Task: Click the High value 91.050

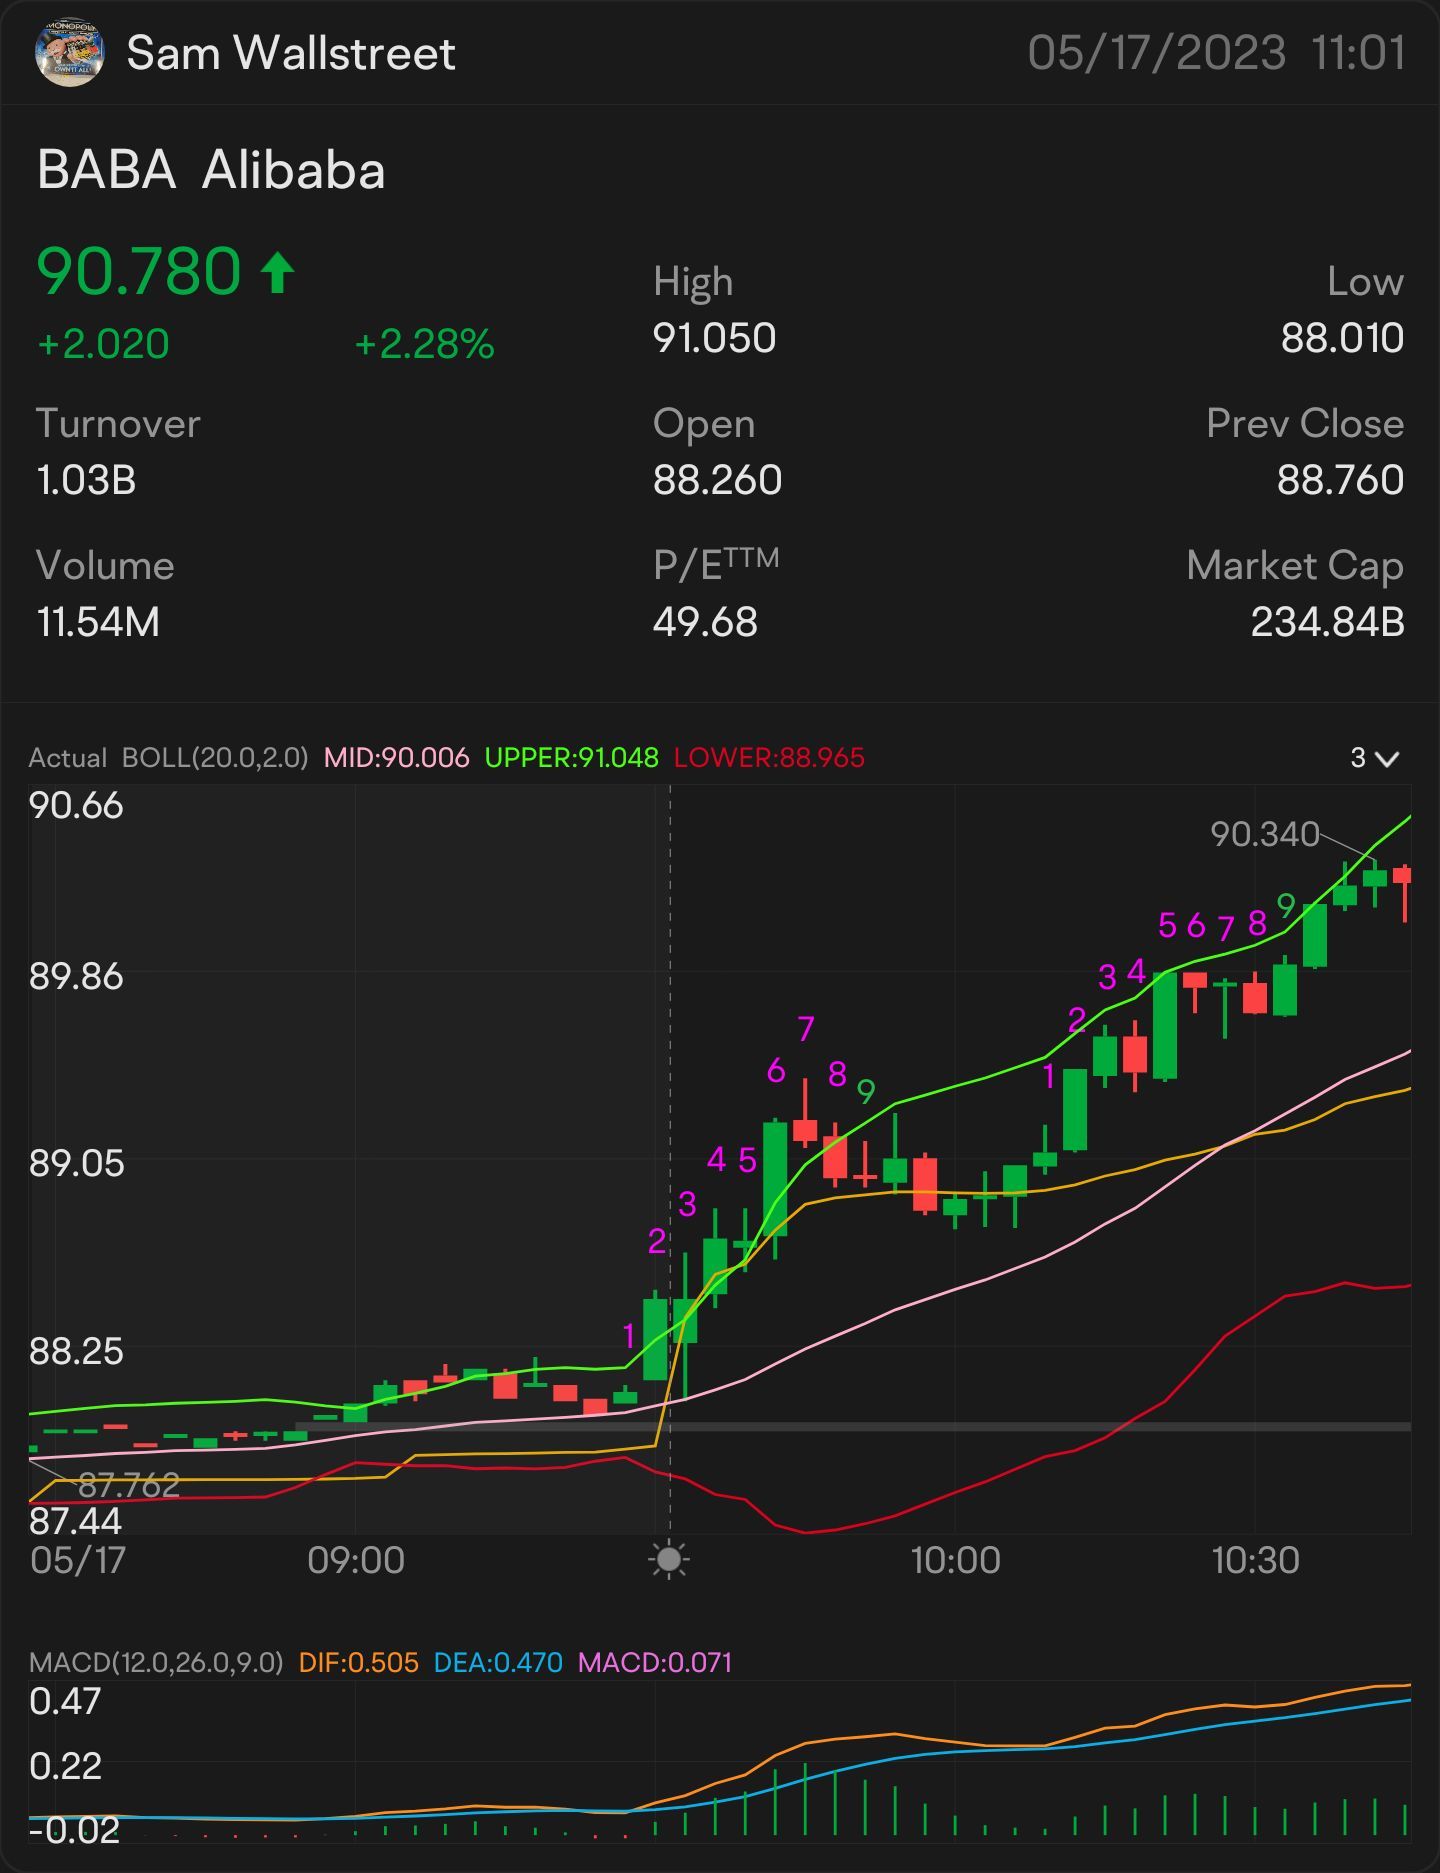Action: (x=714, y=338)
